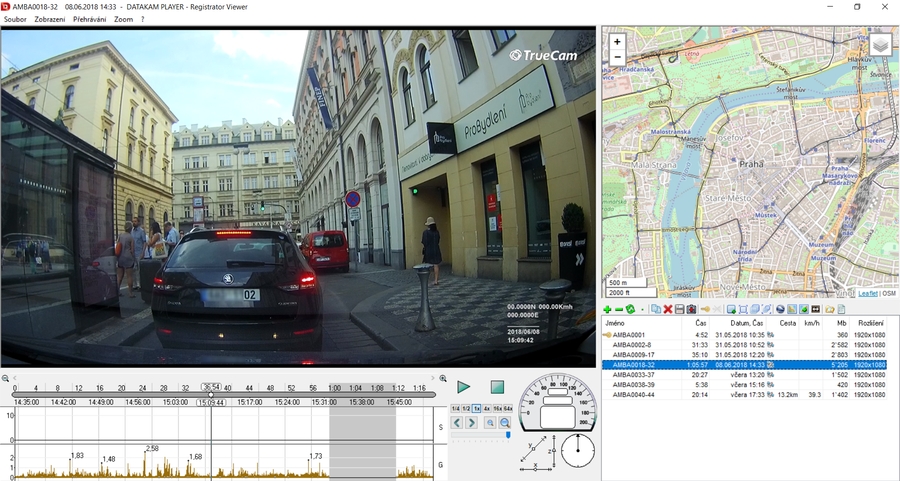Open the map layers selector
This screenshot has height=481, width=900.
click(880, 45)
